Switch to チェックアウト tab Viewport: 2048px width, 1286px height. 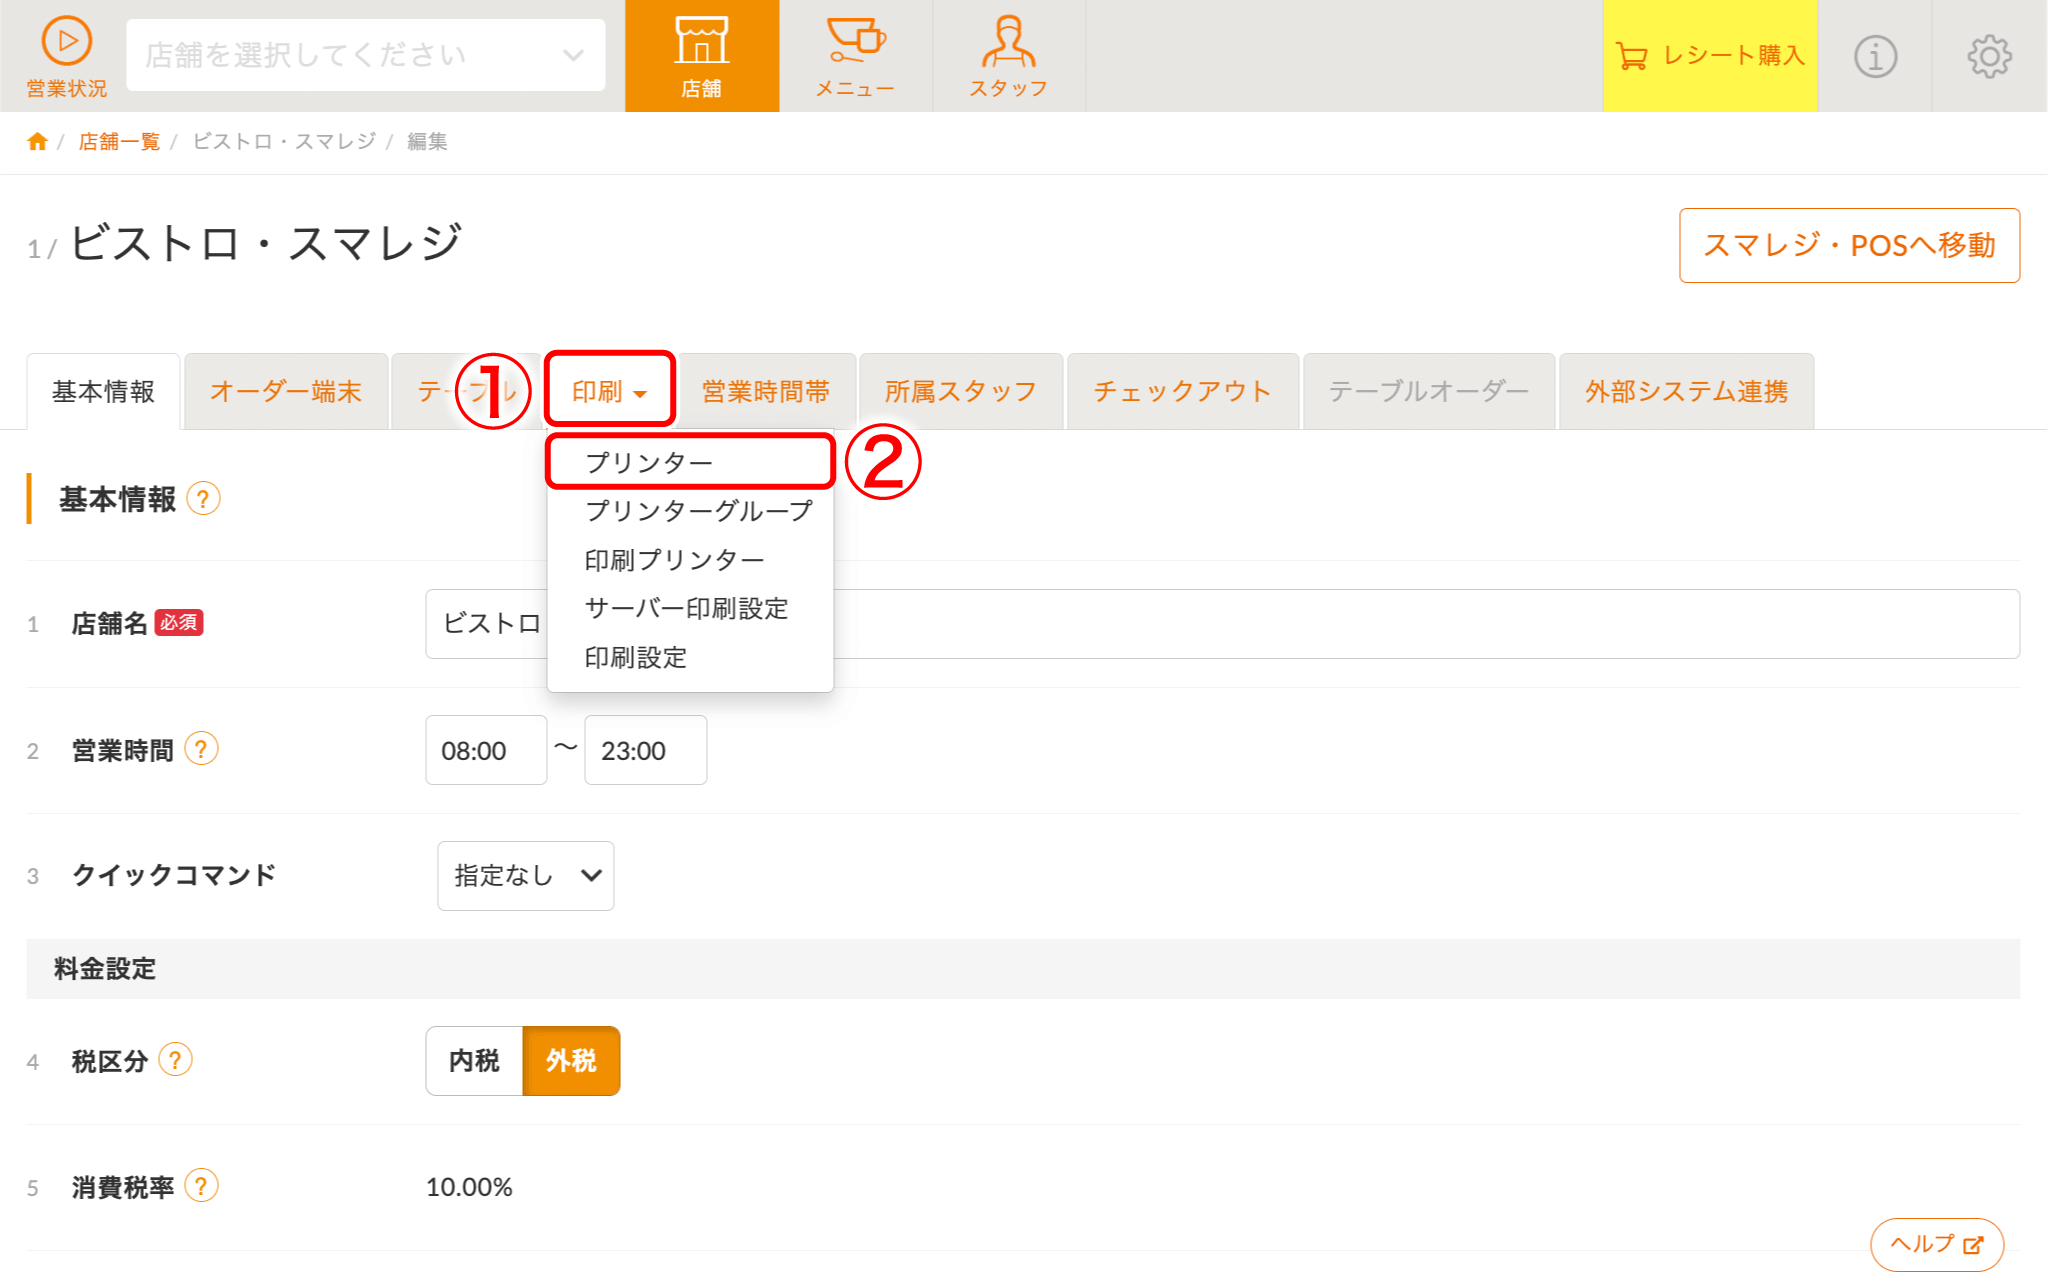[1182, 391]
